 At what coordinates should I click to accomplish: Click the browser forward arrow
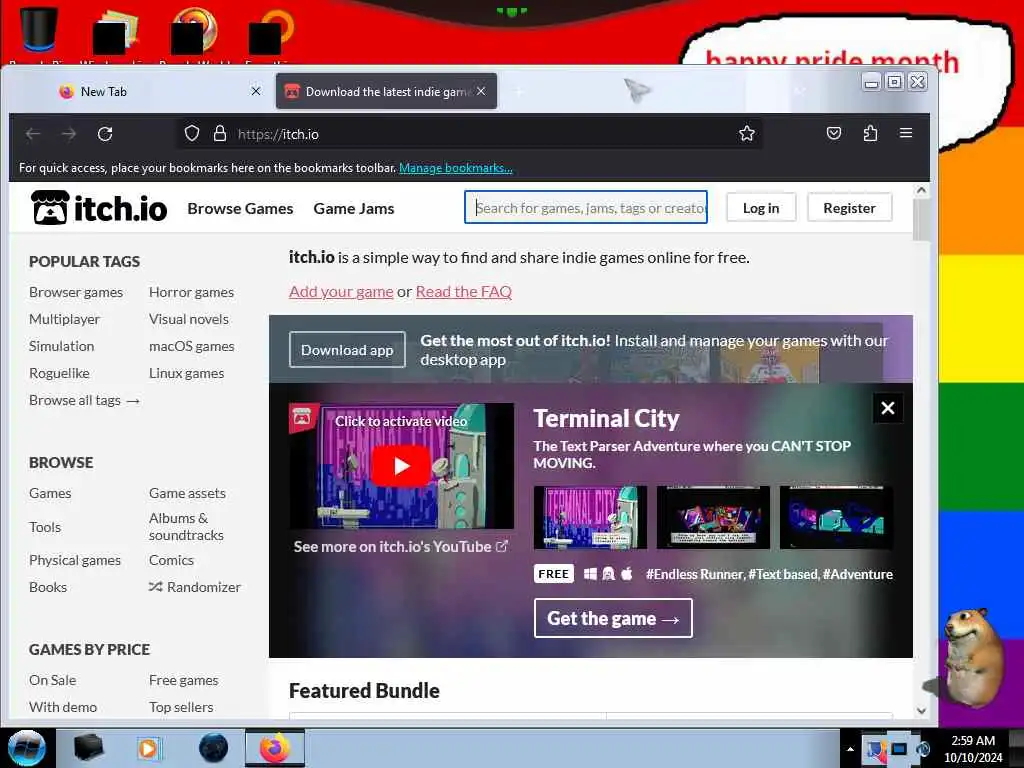(69, 134)
